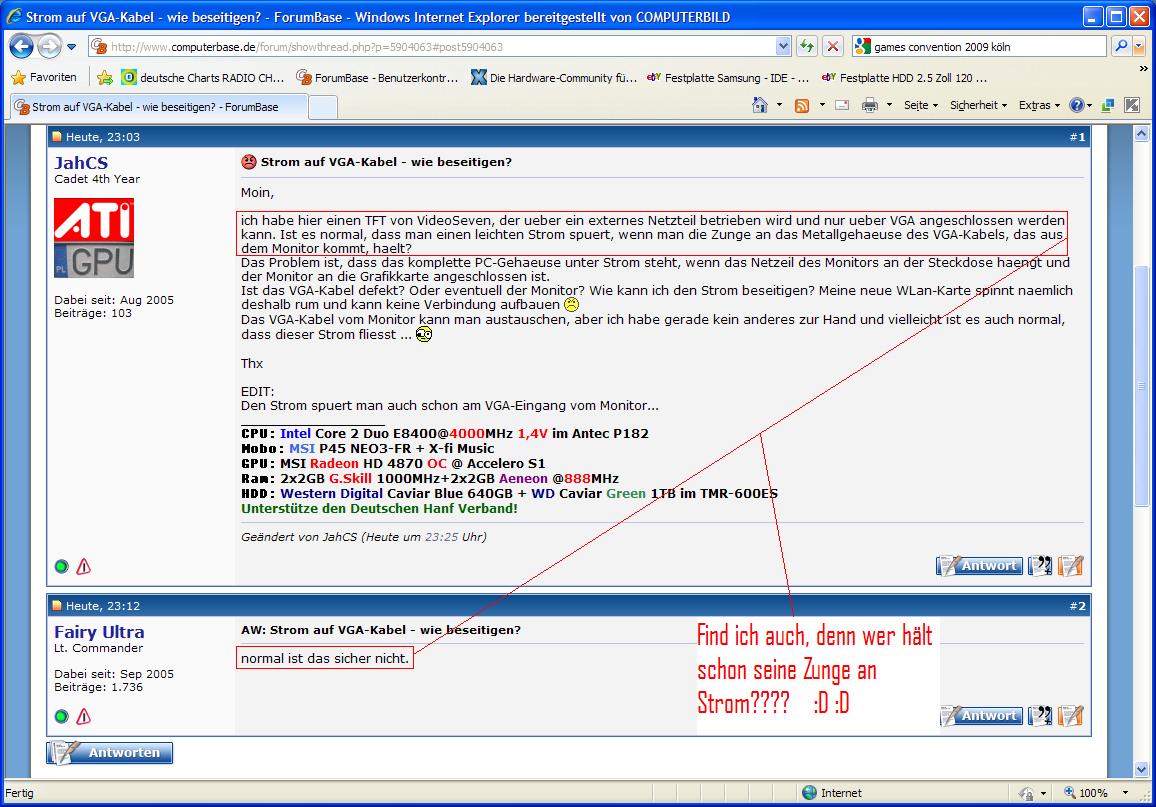Click the magnifier search button in toolbar
The width and height of the screenshot is (1156, 807).
point(1121,46)
